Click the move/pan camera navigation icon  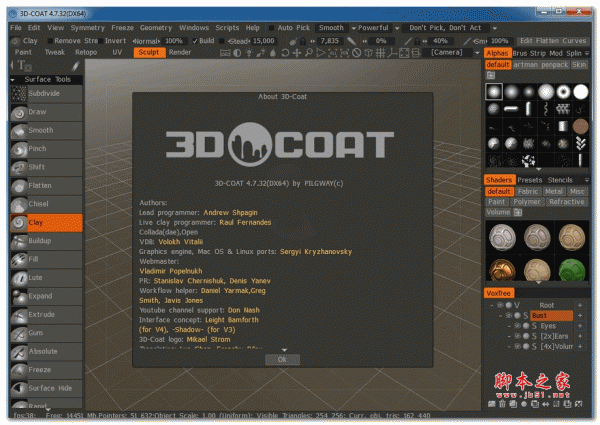[297, 53]
